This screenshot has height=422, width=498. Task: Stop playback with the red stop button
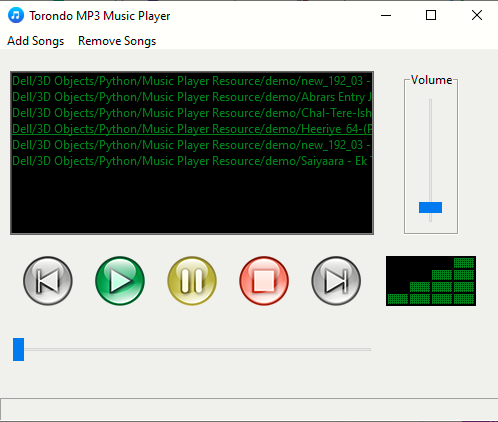tap(264, 281)
